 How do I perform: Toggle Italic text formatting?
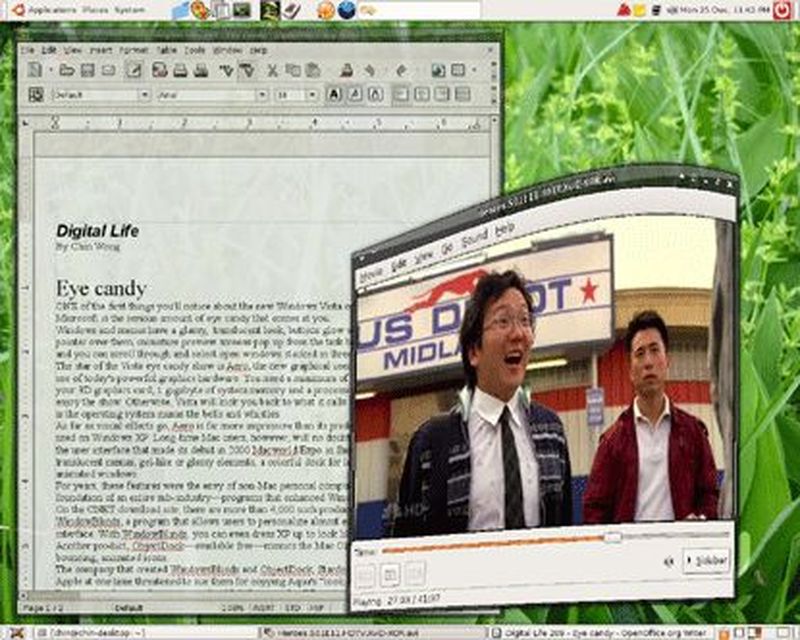355,94
